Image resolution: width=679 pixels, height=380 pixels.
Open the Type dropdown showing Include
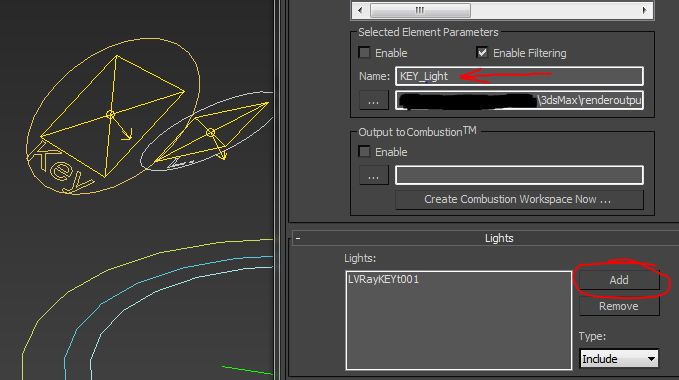coord(619,359)
